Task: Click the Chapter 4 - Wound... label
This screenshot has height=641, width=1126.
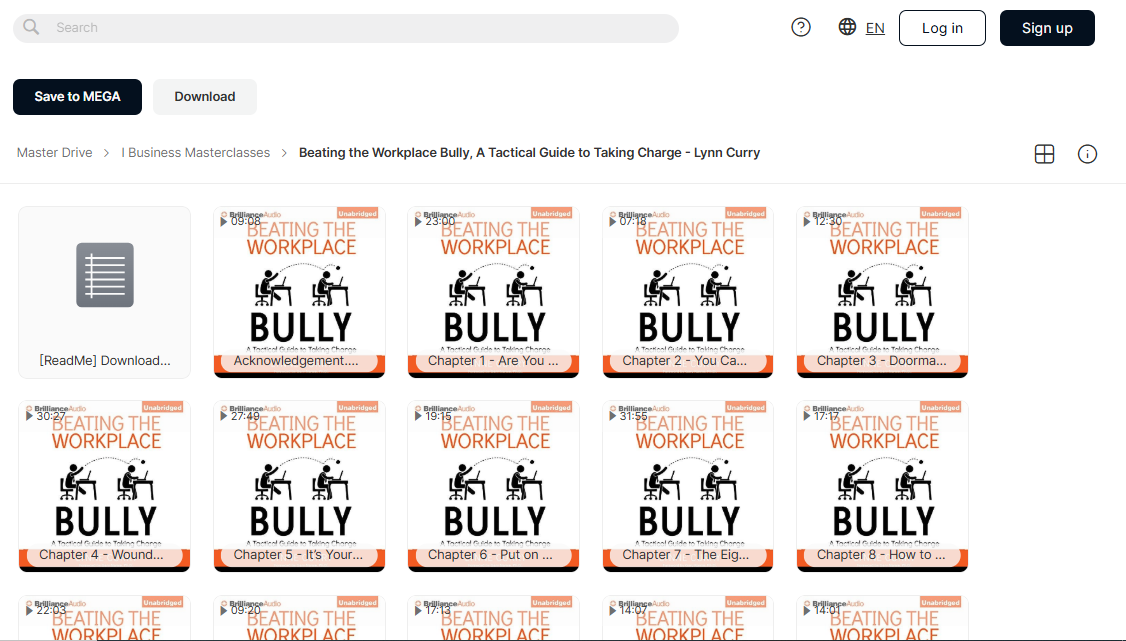Action: (x=101, y=554)
